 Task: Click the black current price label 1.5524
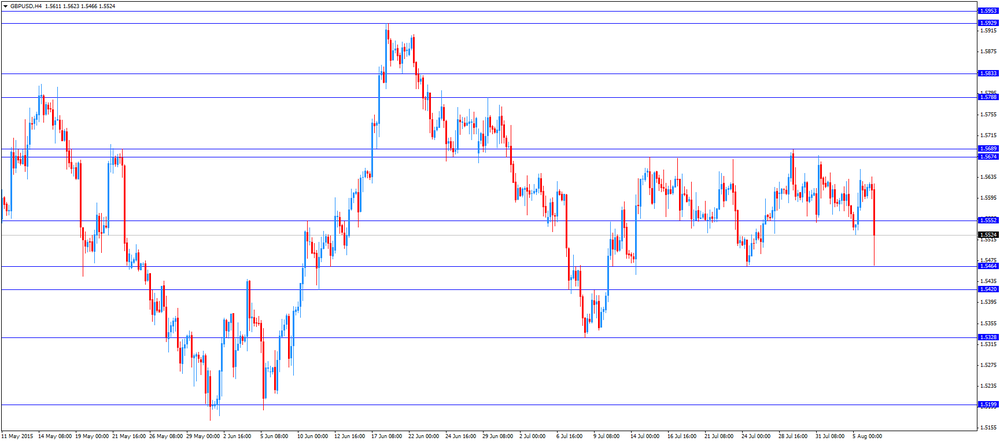(x=987, y=235)
